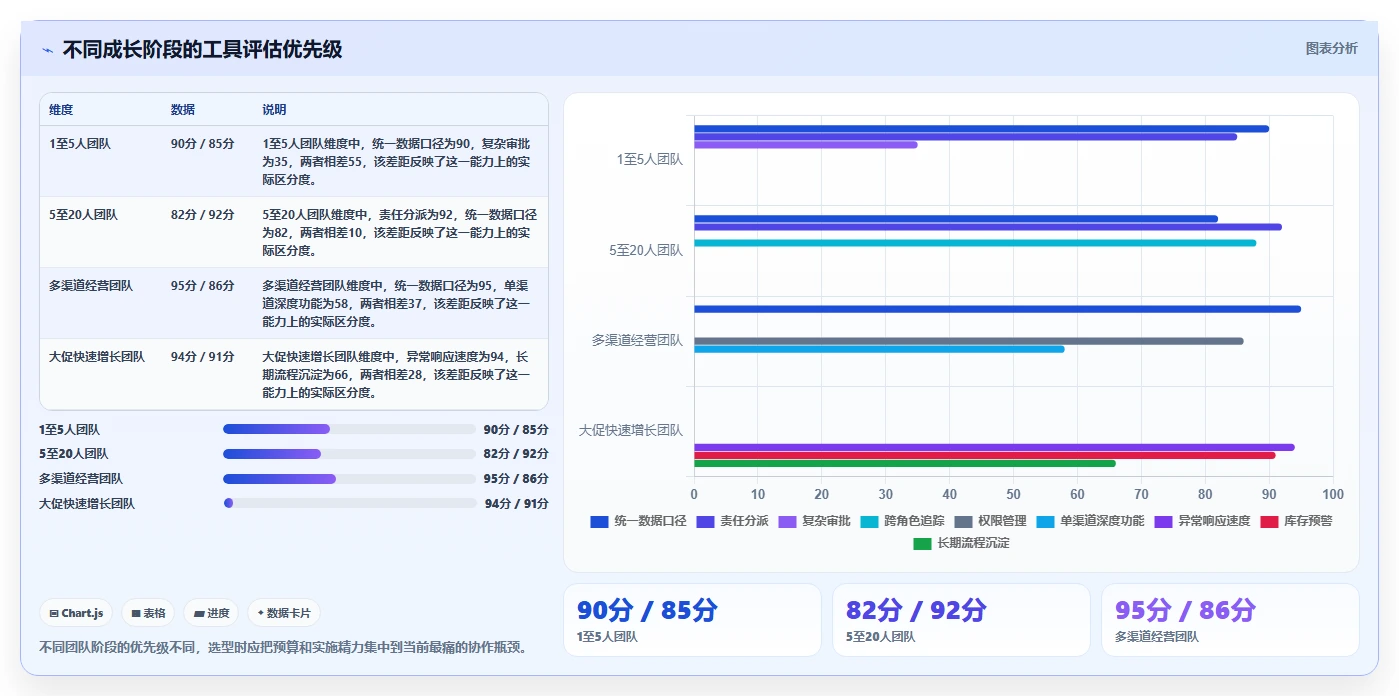Click the 94分 / 91分 table cell
This screenshot has width=1399, height=696.
point(203,357)
